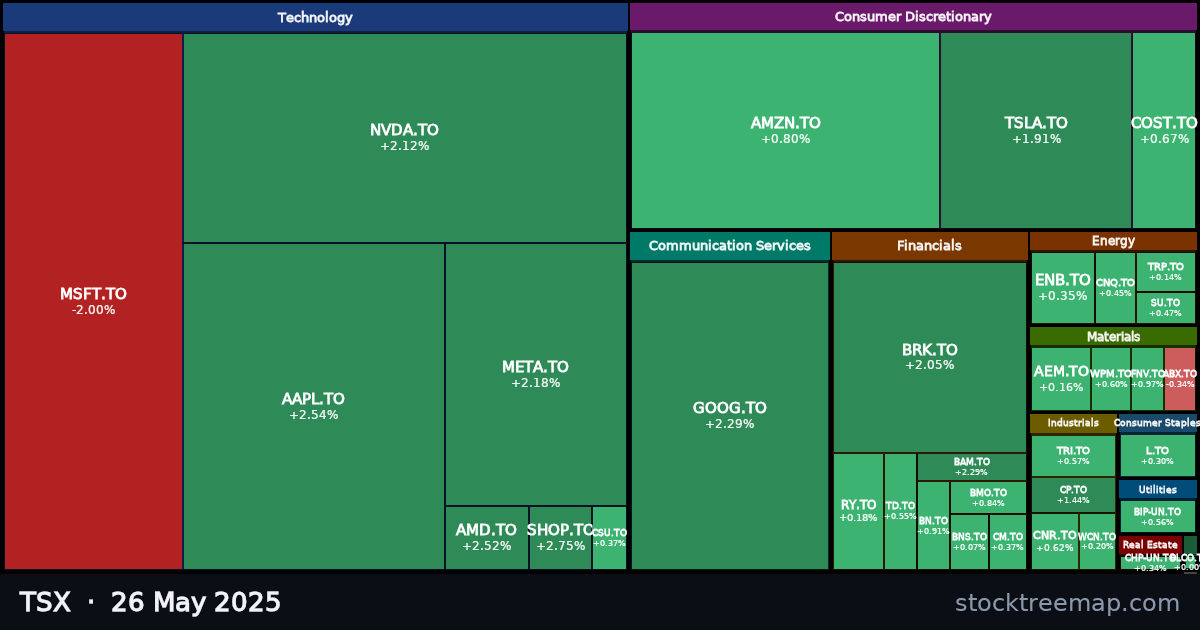Open the Industrials sector header
Image resolution: width=1200 pixels, height=630 pixels.
click(x=1073, y=423)
